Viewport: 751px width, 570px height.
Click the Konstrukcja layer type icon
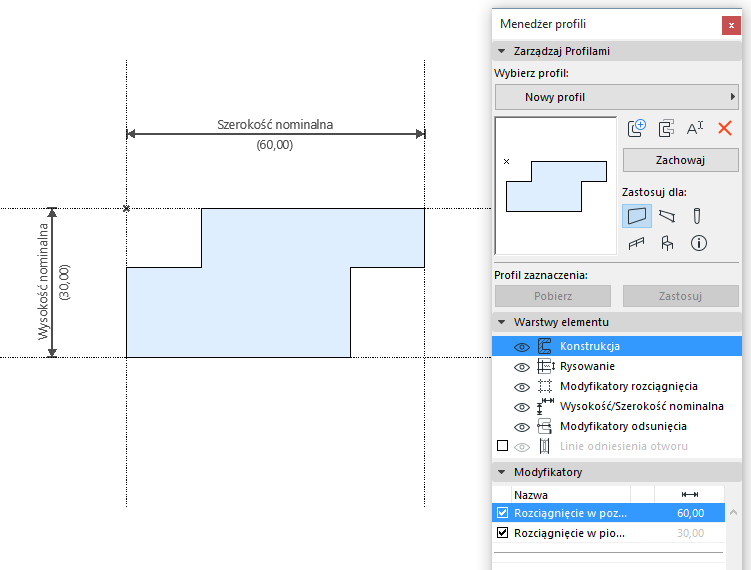click(x=545, y=346)
